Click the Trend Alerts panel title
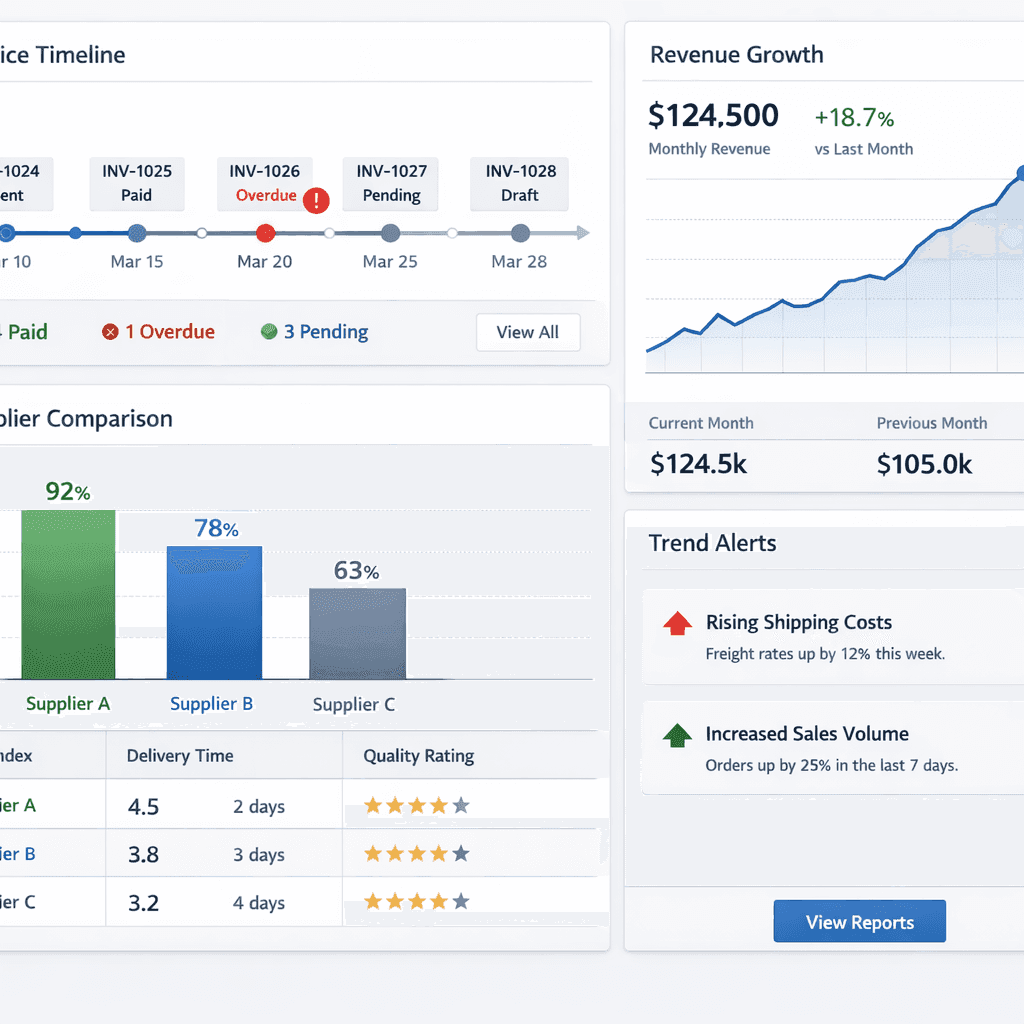Image resolution: width=1024 pixels, height=1024 pixels. tap(712, 543)
